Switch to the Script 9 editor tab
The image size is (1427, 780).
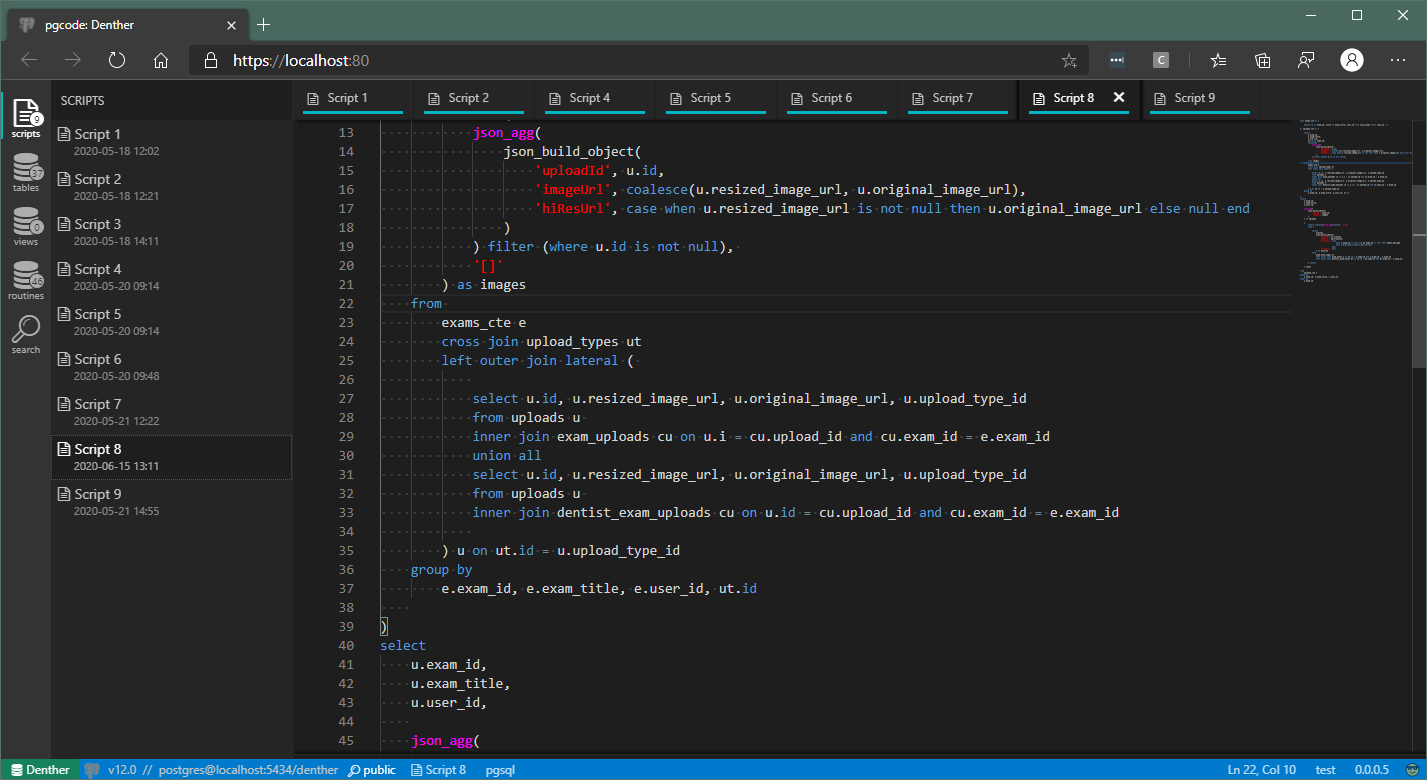pos(1199,99)
